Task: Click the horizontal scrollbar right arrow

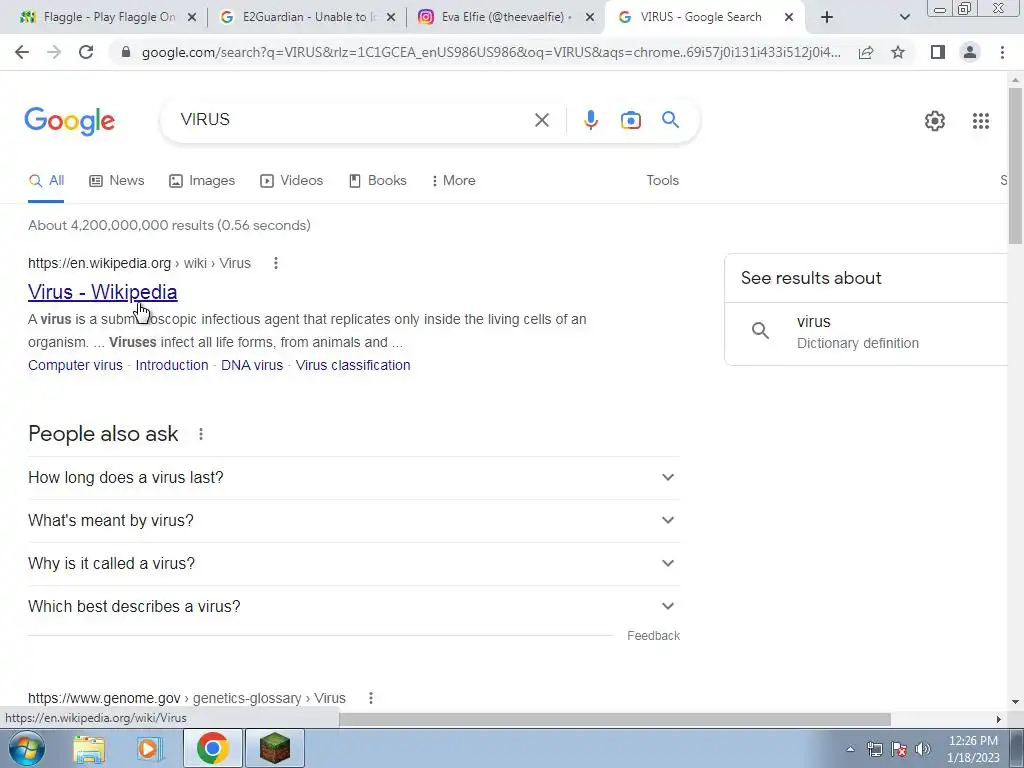Action: pos(998,719)
